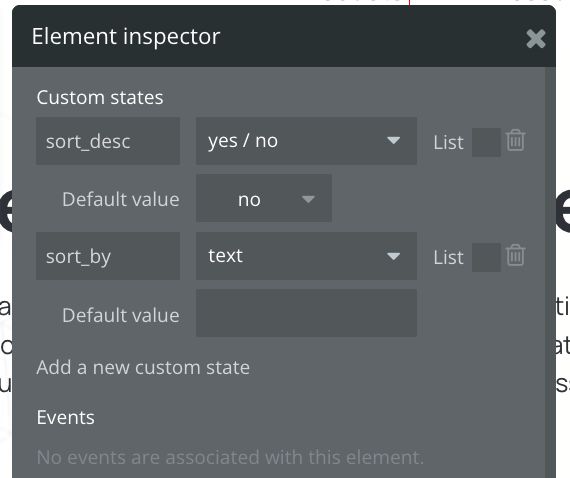Add a new custom state
The width and height of the screenshot is (570, 478).
click(143, 367)
